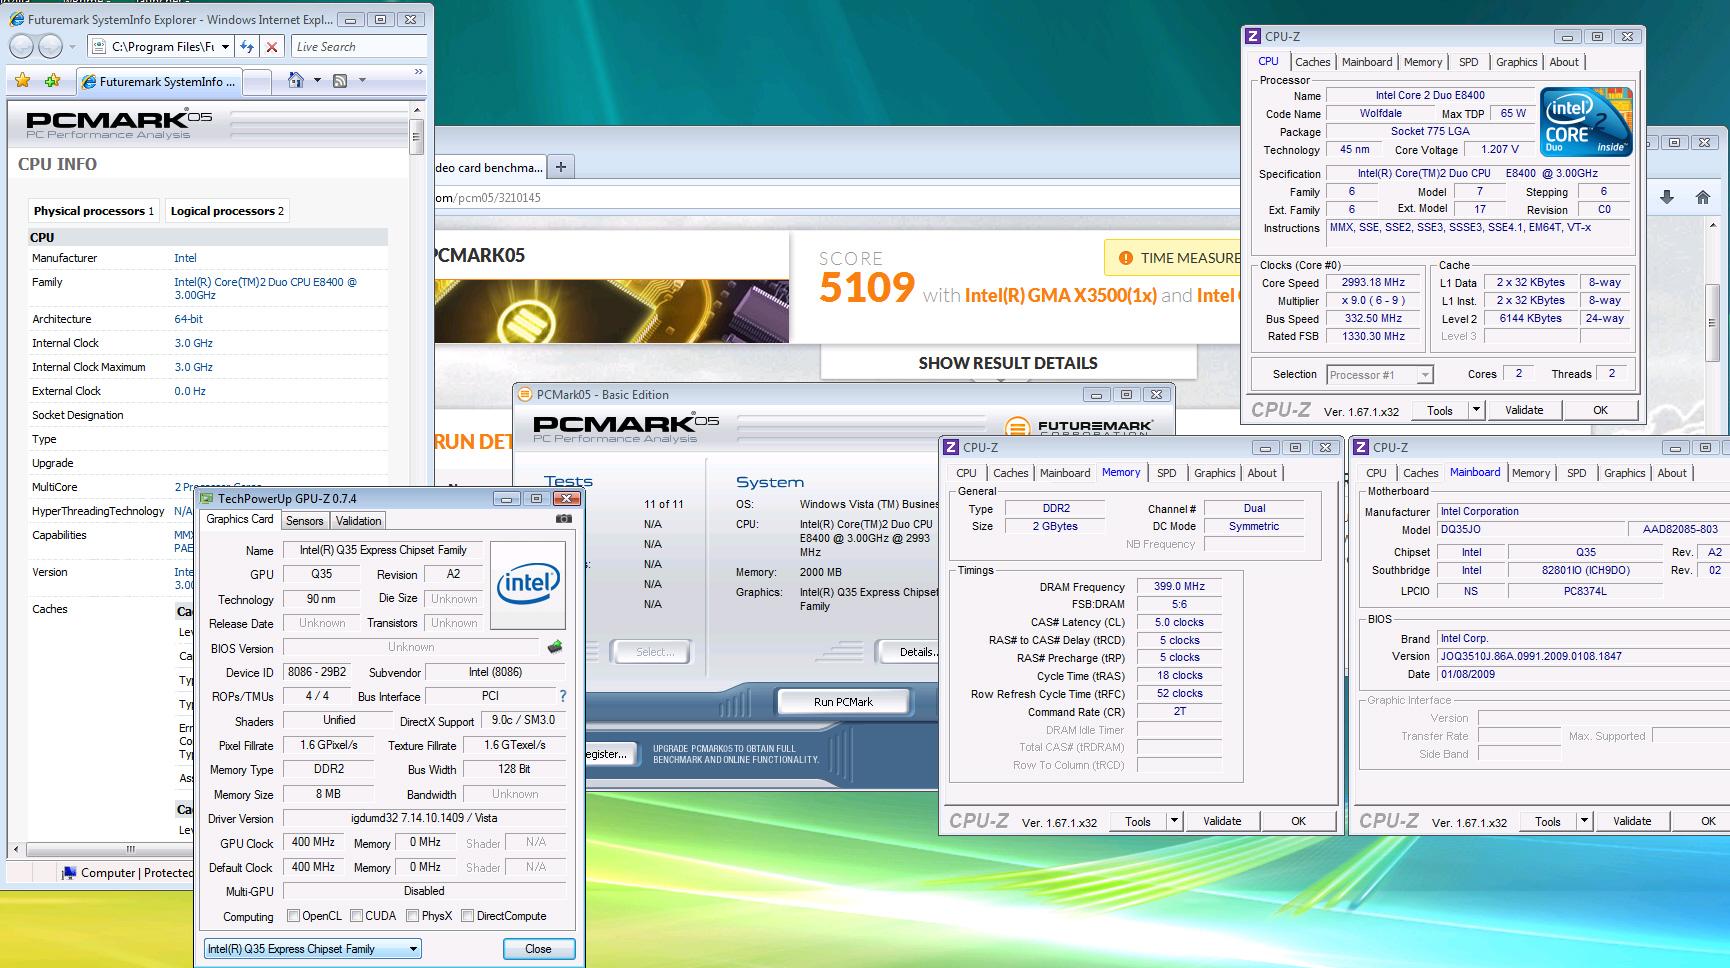Screen dimensions: 1730x968
Task: Click SHOW RESULT DETAILS button
Action: coord(1008,363)
